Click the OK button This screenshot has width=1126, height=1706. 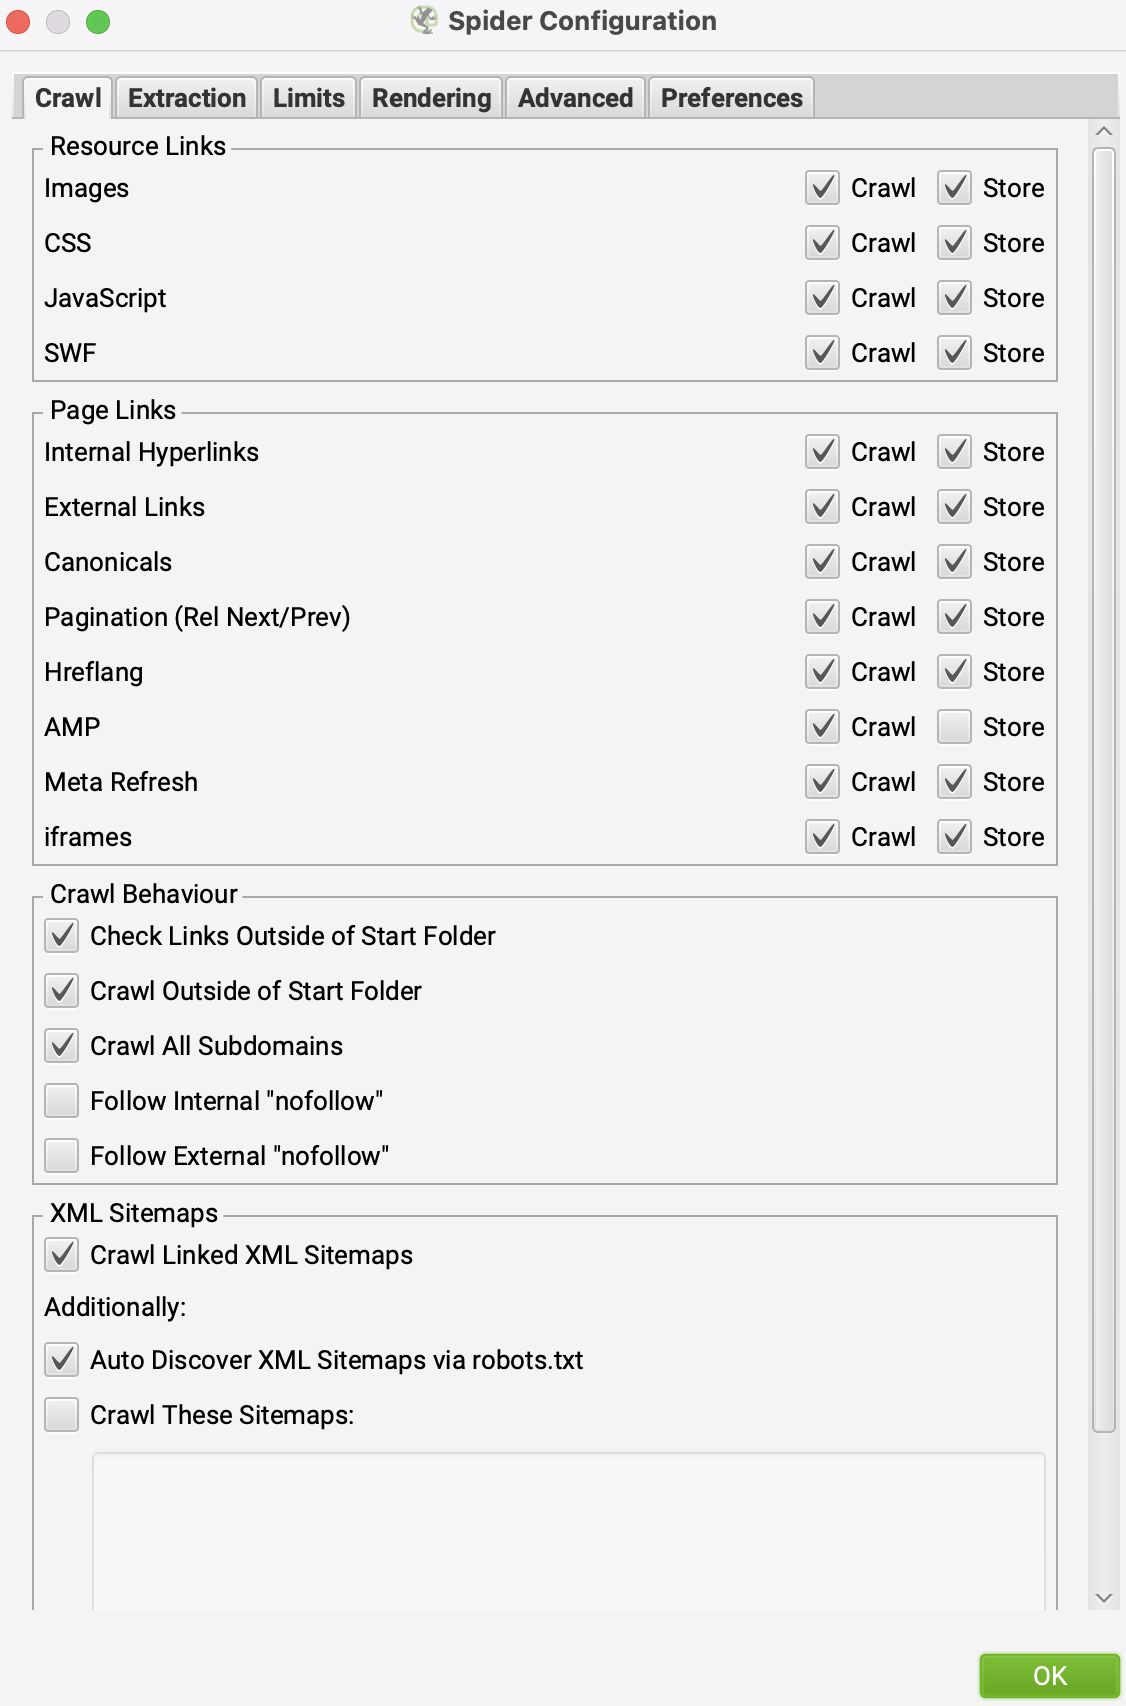pyautogui.click(x=1049, y=1675)
